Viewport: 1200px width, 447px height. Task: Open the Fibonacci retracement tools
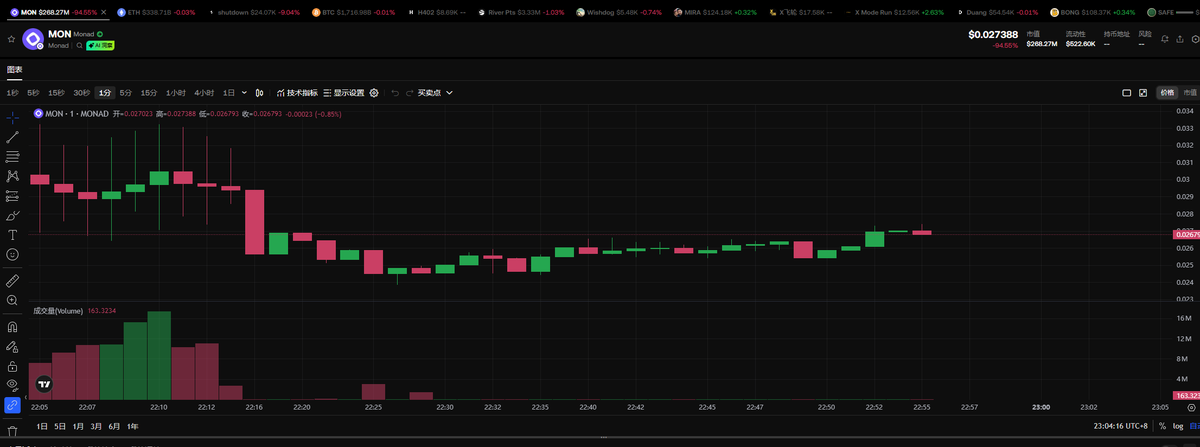(x=12, y=157)
